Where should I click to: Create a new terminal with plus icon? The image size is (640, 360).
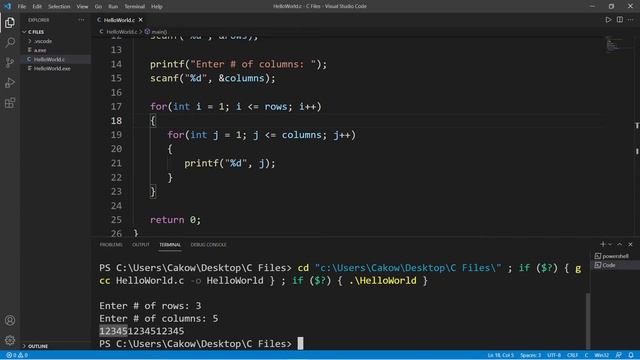point(602,244)
